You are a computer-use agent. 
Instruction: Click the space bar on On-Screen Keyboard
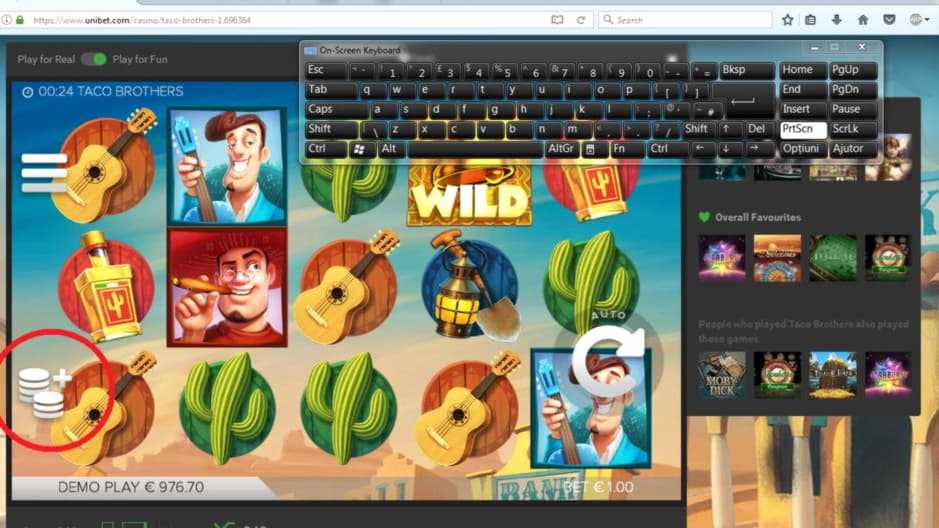point(475,150)
